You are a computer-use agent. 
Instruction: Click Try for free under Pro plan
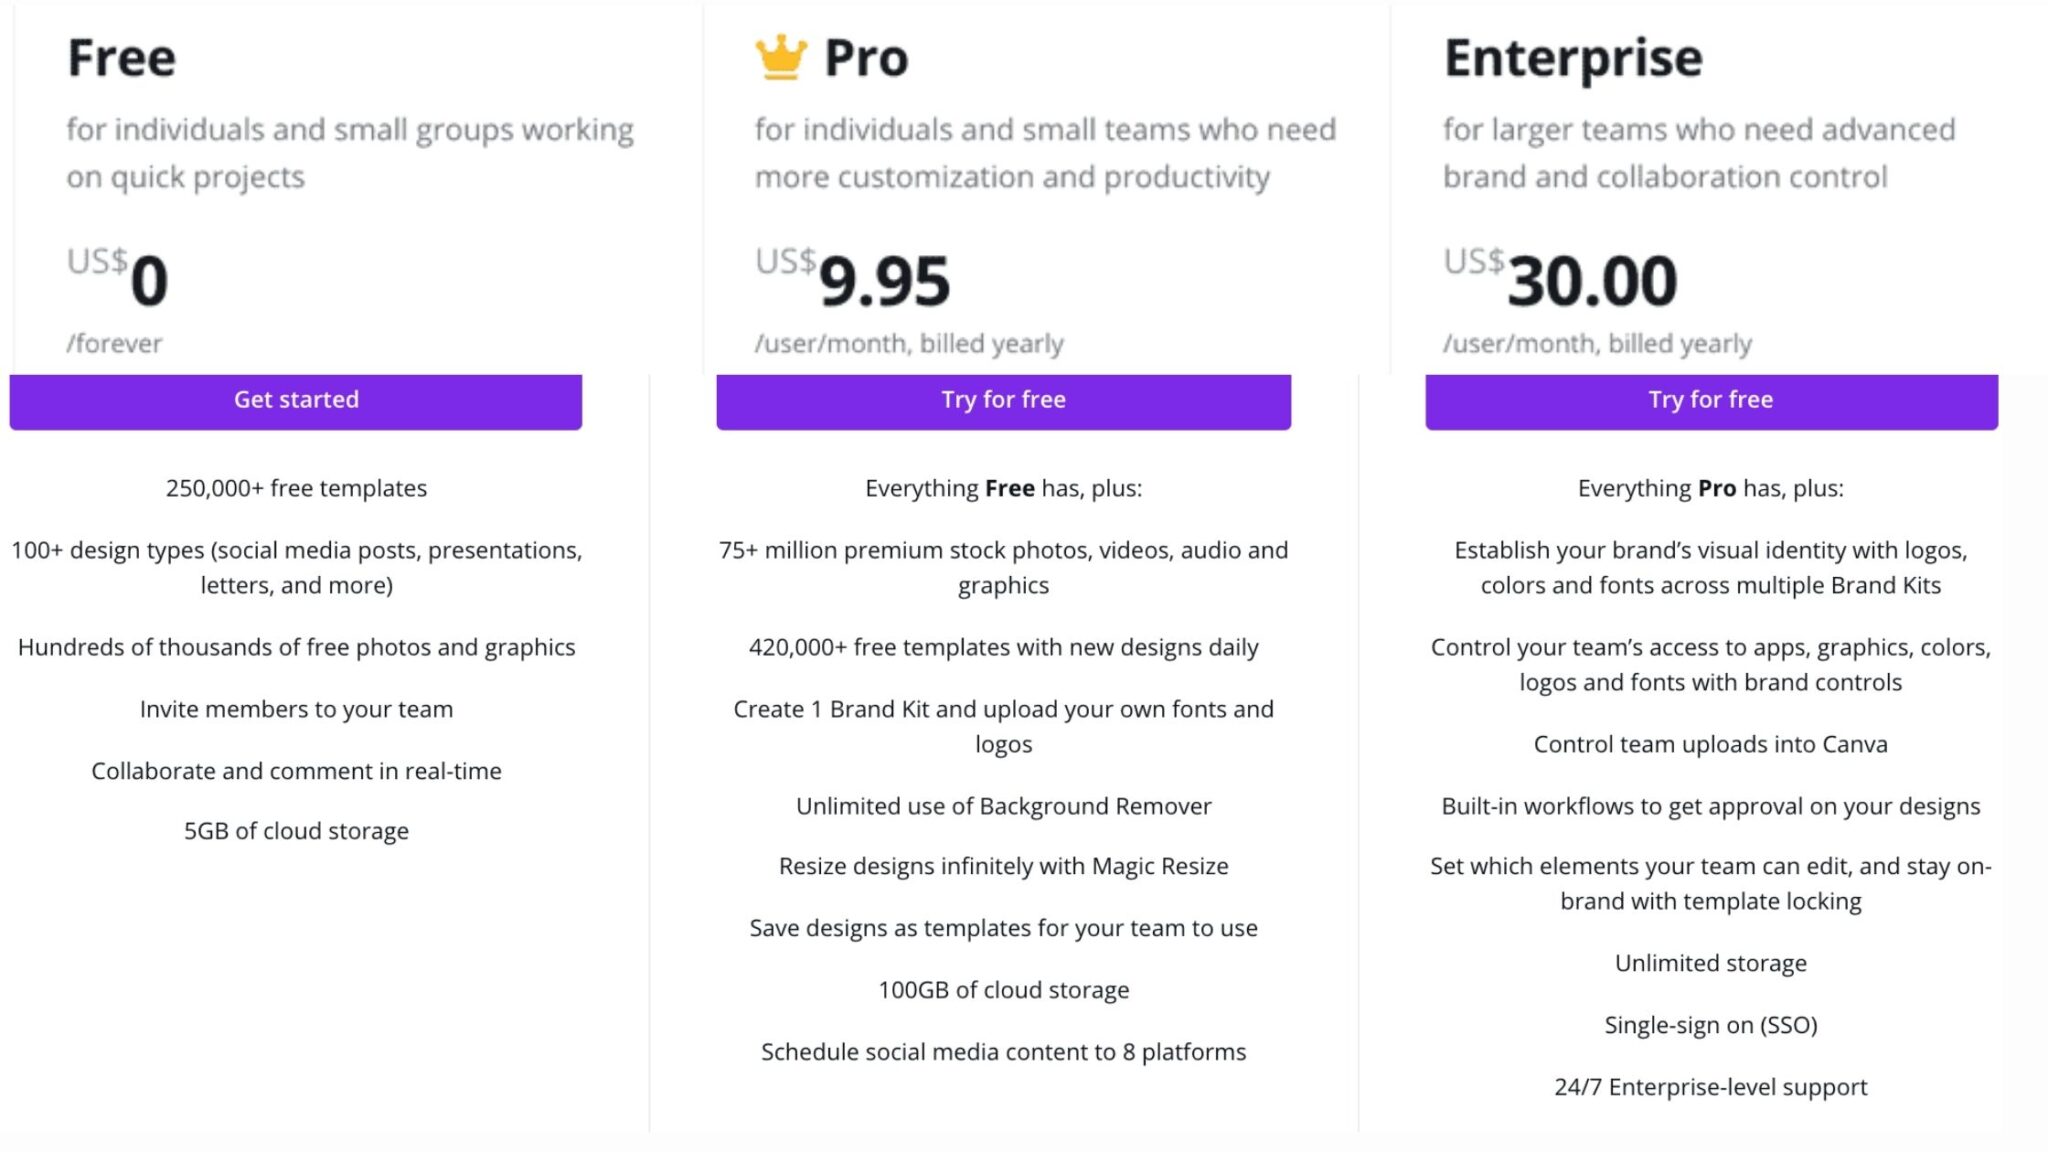1003,400
